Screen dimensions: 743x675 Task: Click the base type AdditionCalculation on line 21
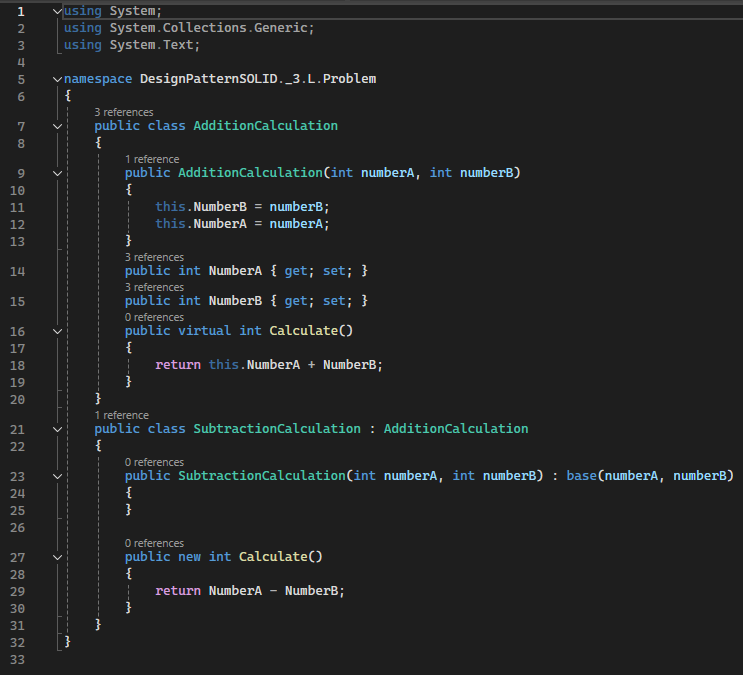coord(456,429)
